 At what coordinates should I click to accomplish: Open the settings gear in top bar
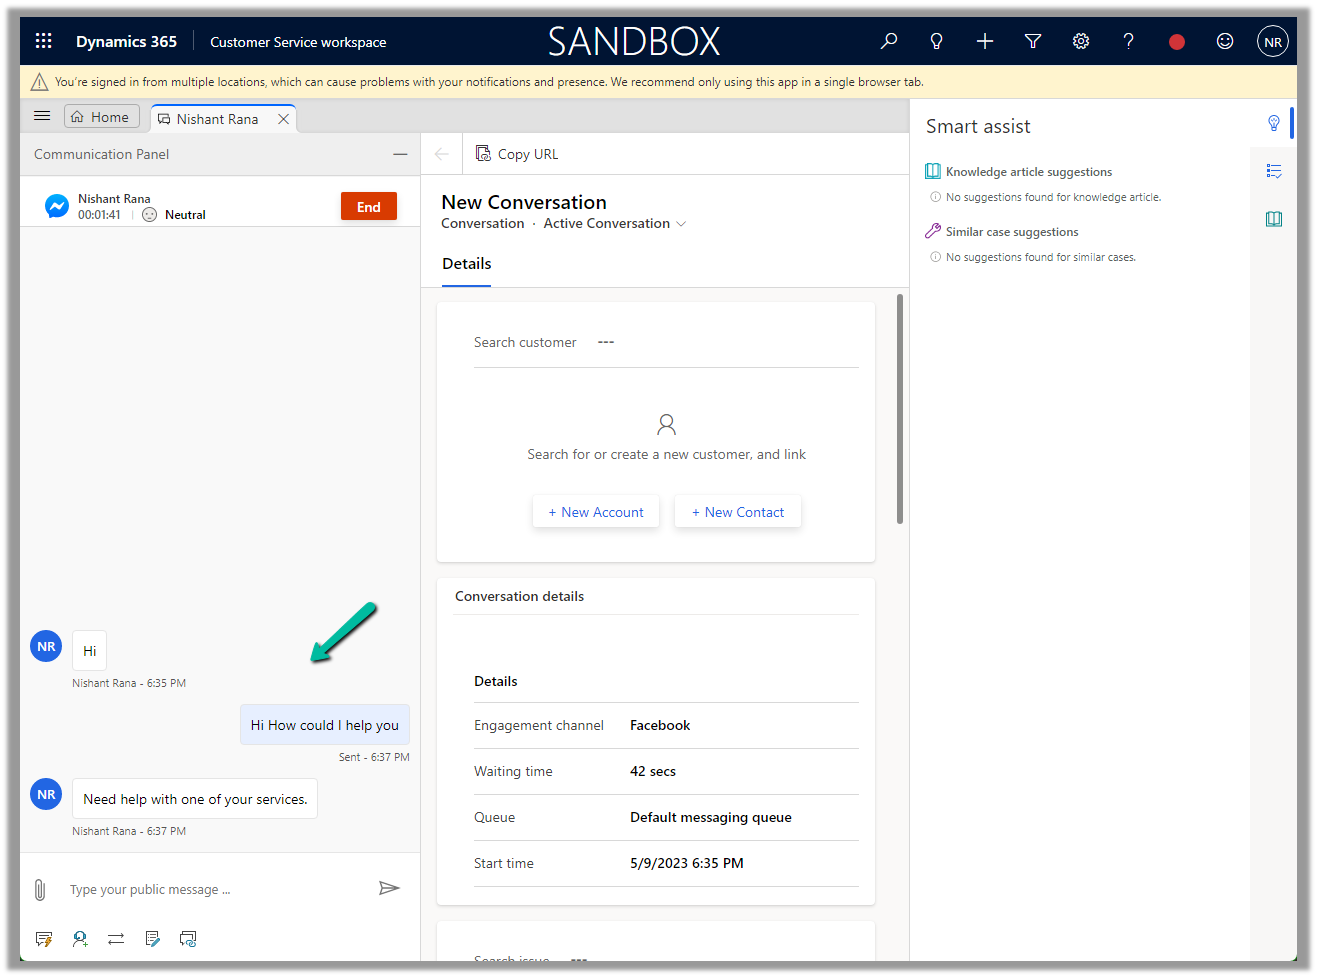1081,41
